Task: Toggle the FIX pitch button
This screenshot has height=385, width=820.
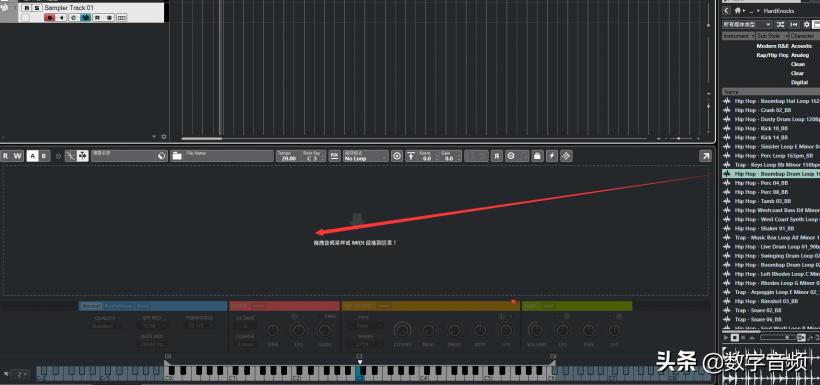Action: [335, 156]
